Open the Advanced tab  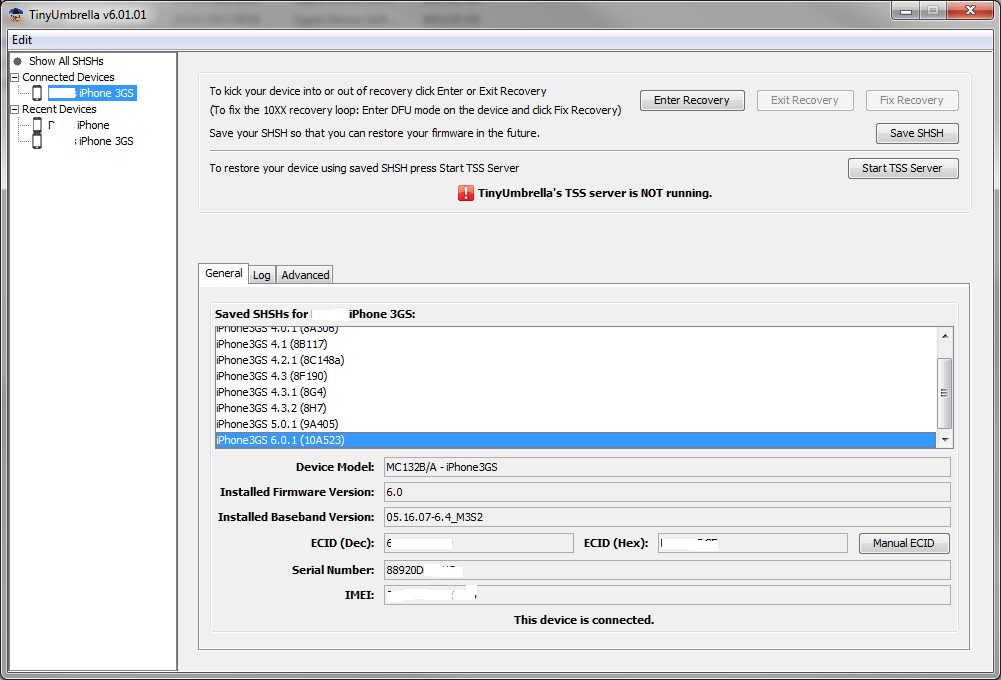pos(305,275)
